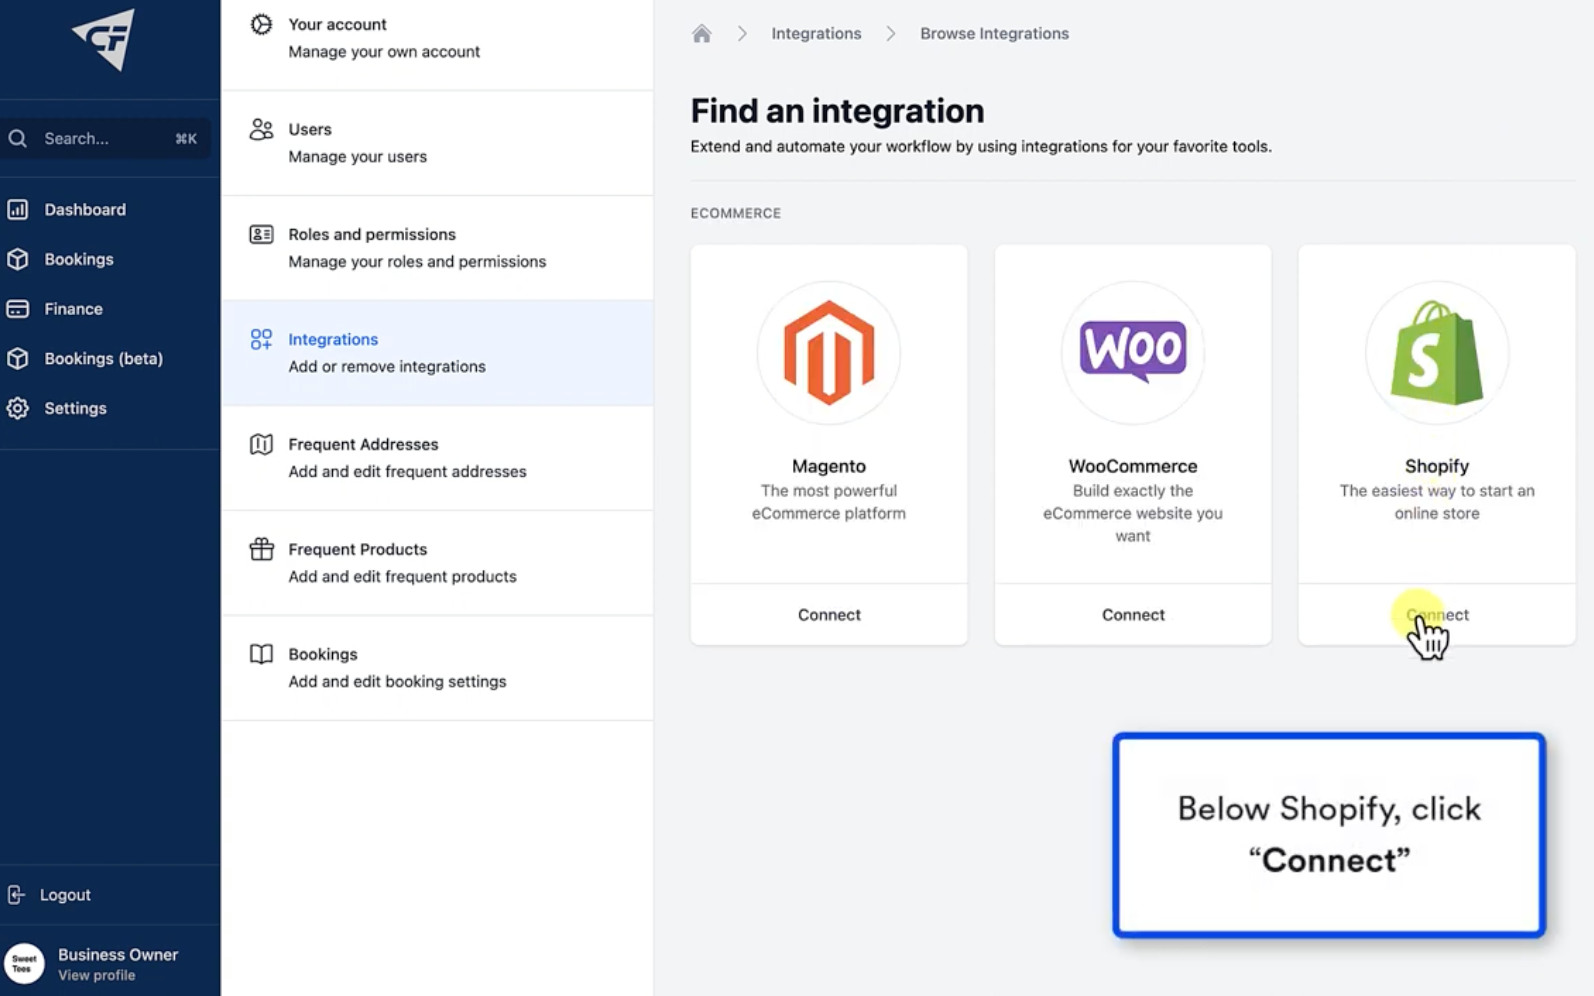The width and height of the screenshot is (1594, 996).
Task: Click the Bookings open-book icon
Action: [x=261, y=654]
